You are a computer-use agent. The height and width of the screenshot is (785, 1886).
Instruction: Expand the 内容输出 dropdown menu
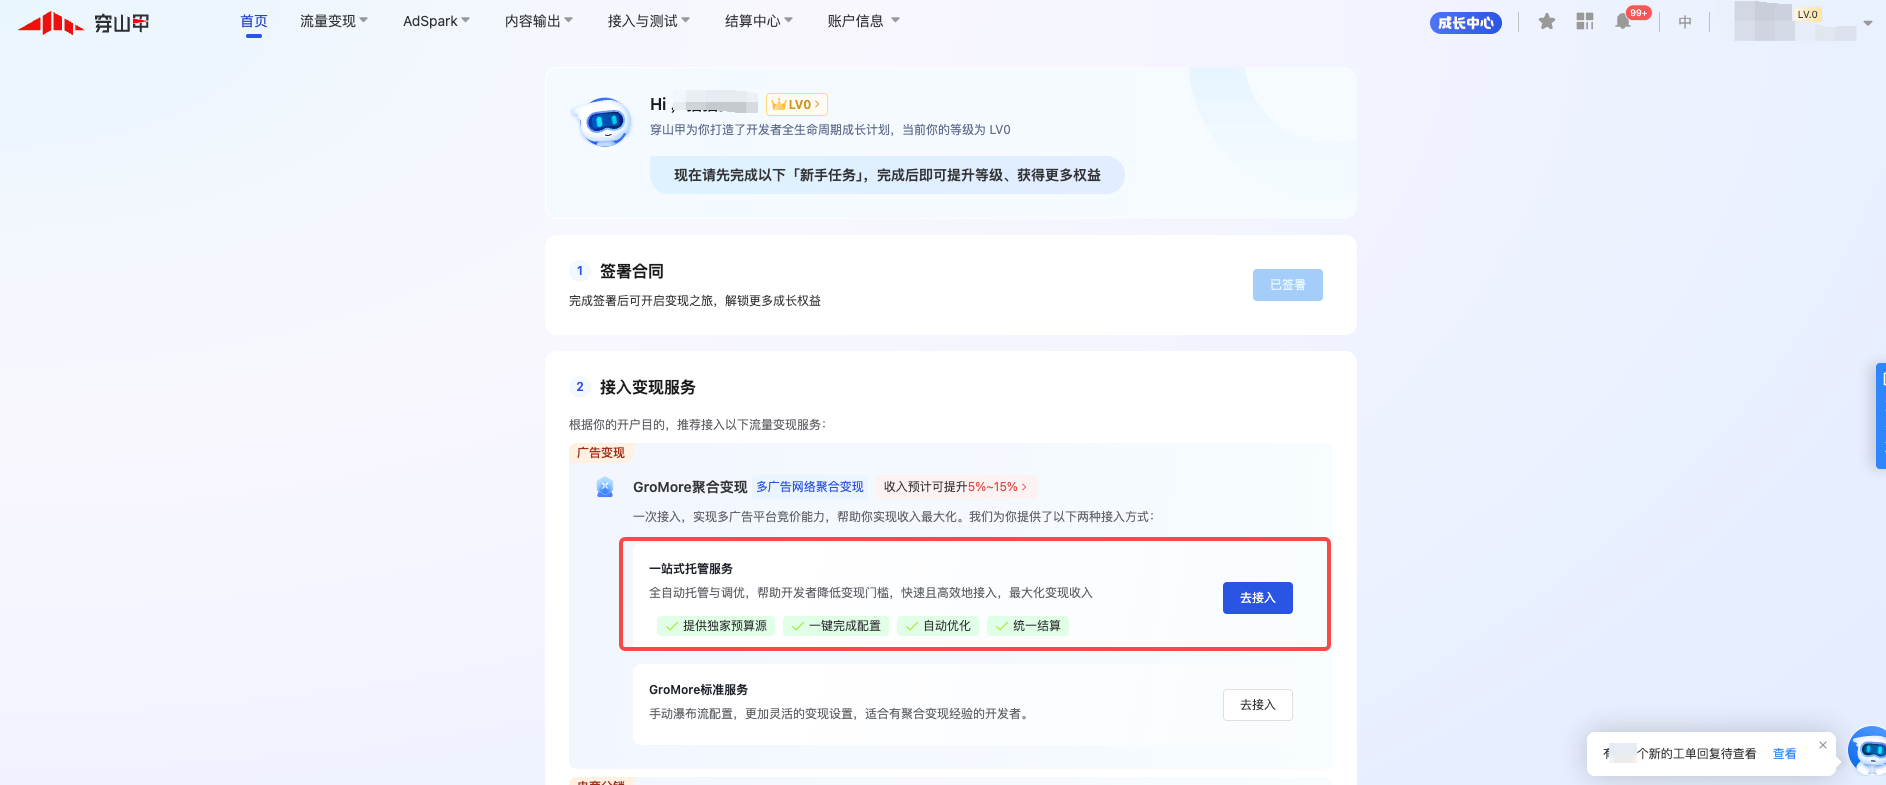pos(538,21)
